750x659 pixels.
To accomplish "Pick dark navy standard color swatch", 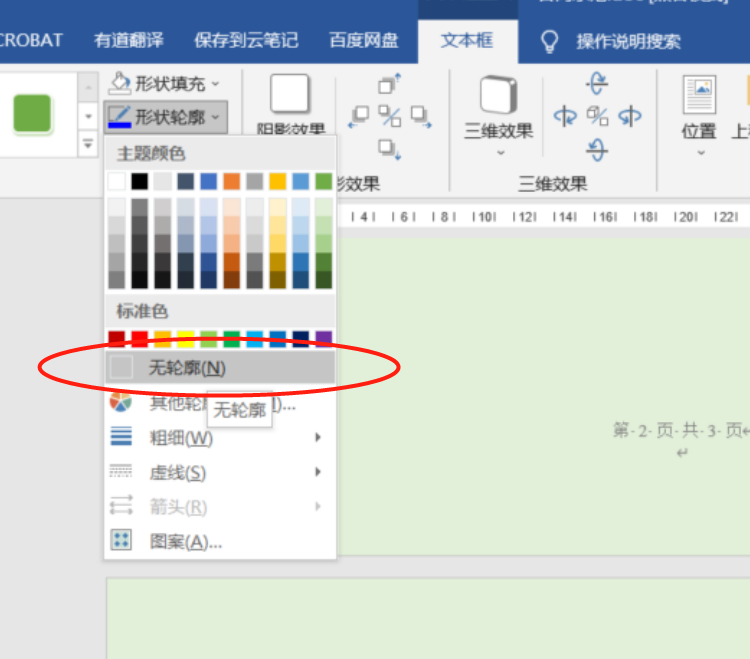I will [301, 339].
